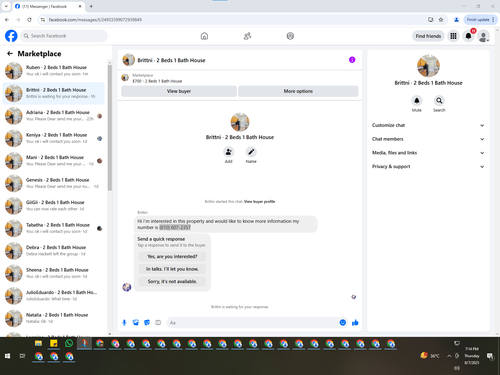Viewport: 500px width, 375px height.
Task: Select the Messenger Facebook browser tab
Action: coord(48,6)
